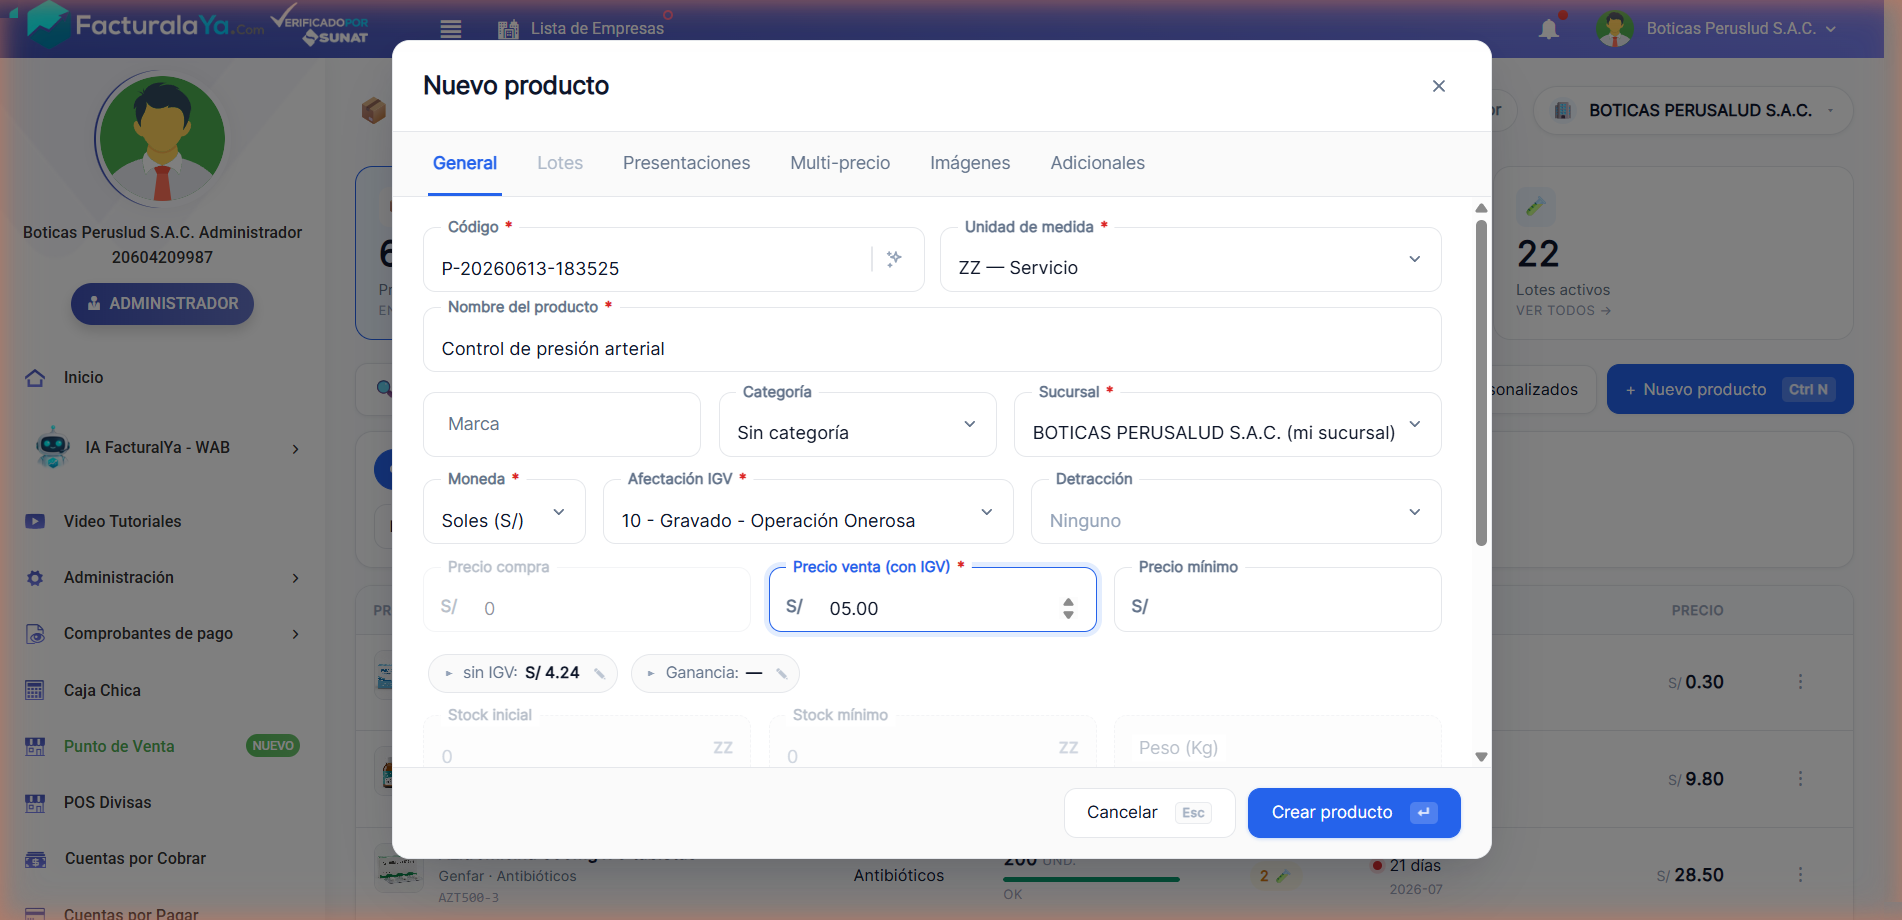Click the Marca input field
This screenshot has height=920, width=1902.
562,425
